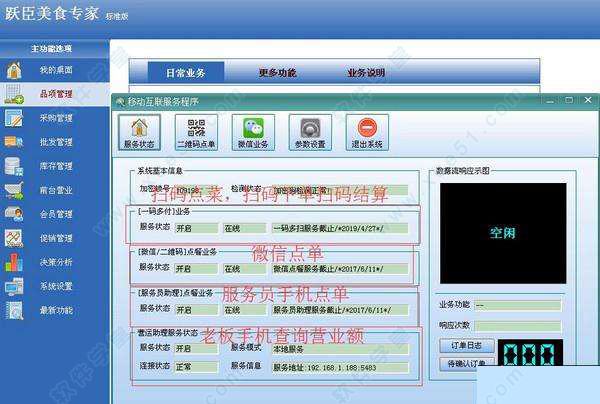Click the 一码多付 service status 开启 field
Image resolution: width=600 pixels, height=404 pixels.
pos(196,228)
